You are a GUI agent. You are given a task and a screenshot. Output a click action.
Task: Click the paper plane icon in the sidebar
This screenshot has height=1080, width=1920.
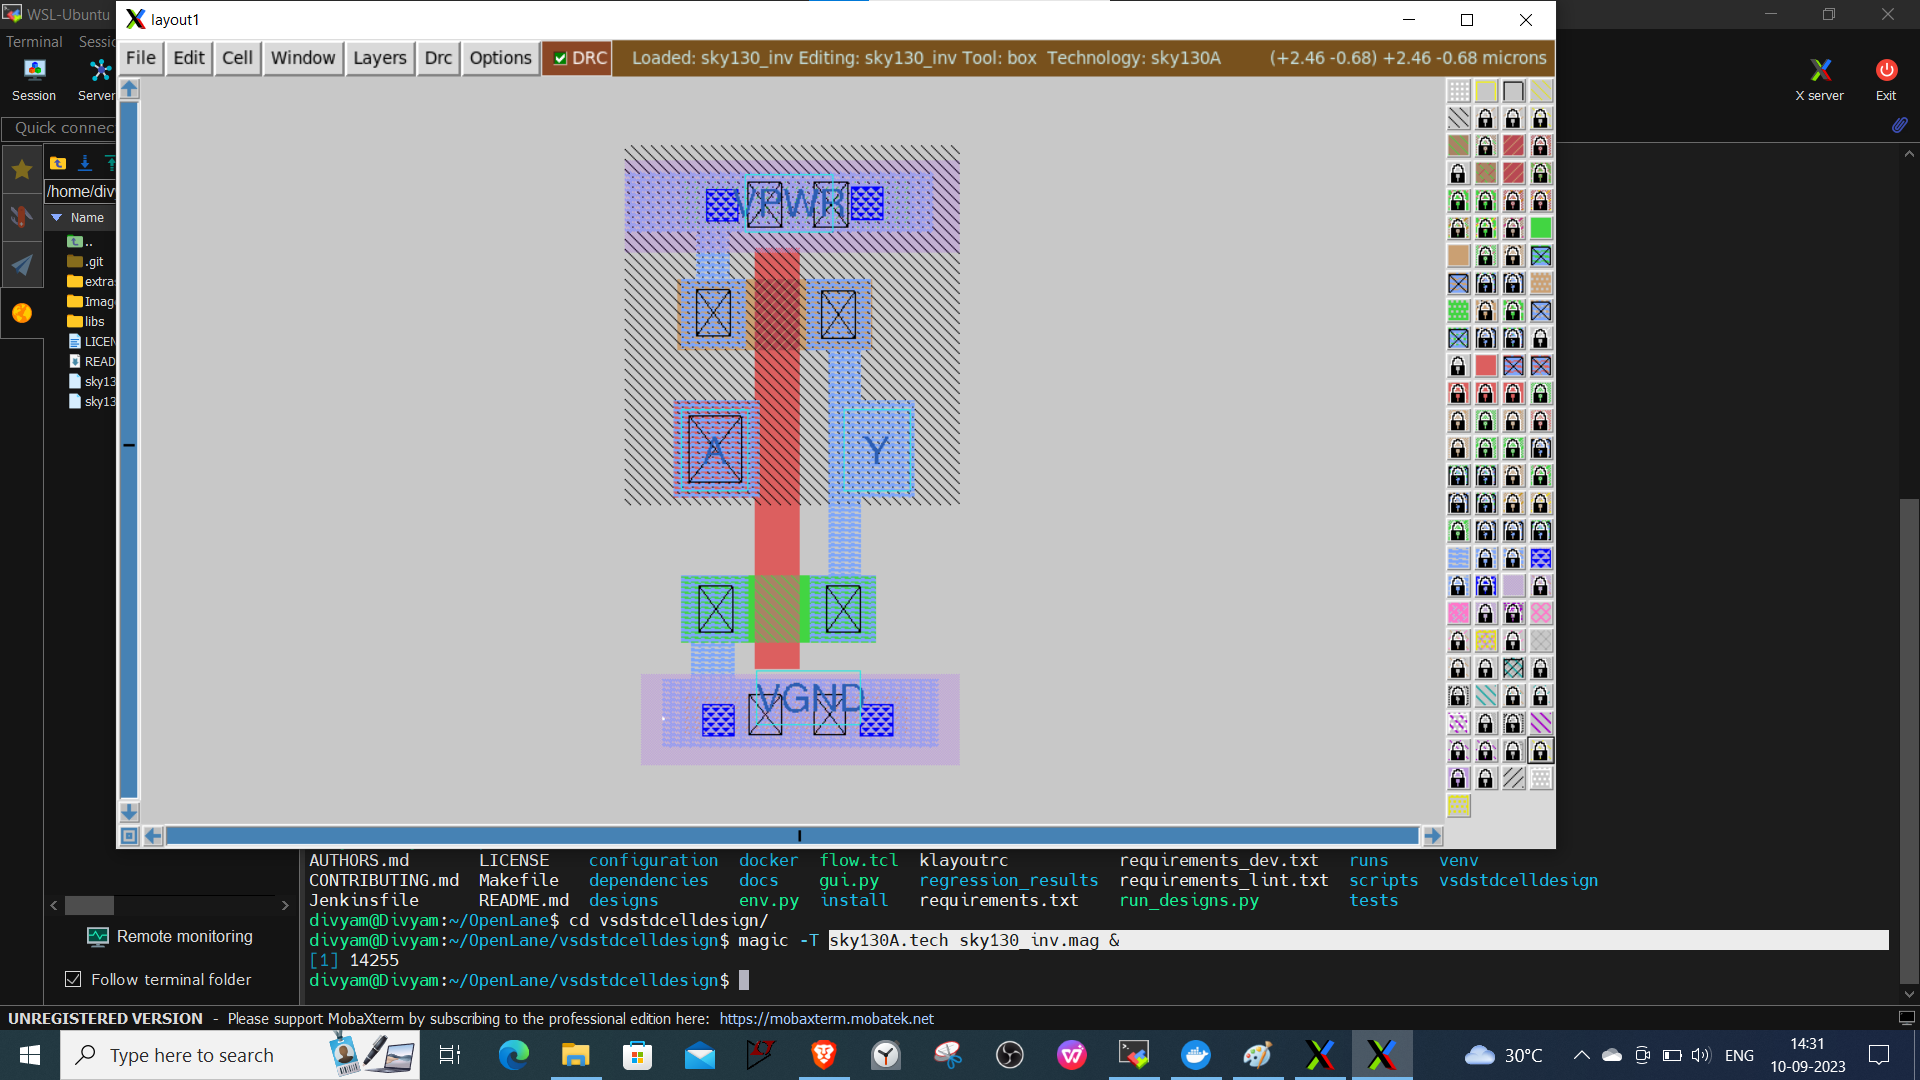coord(22,264)
